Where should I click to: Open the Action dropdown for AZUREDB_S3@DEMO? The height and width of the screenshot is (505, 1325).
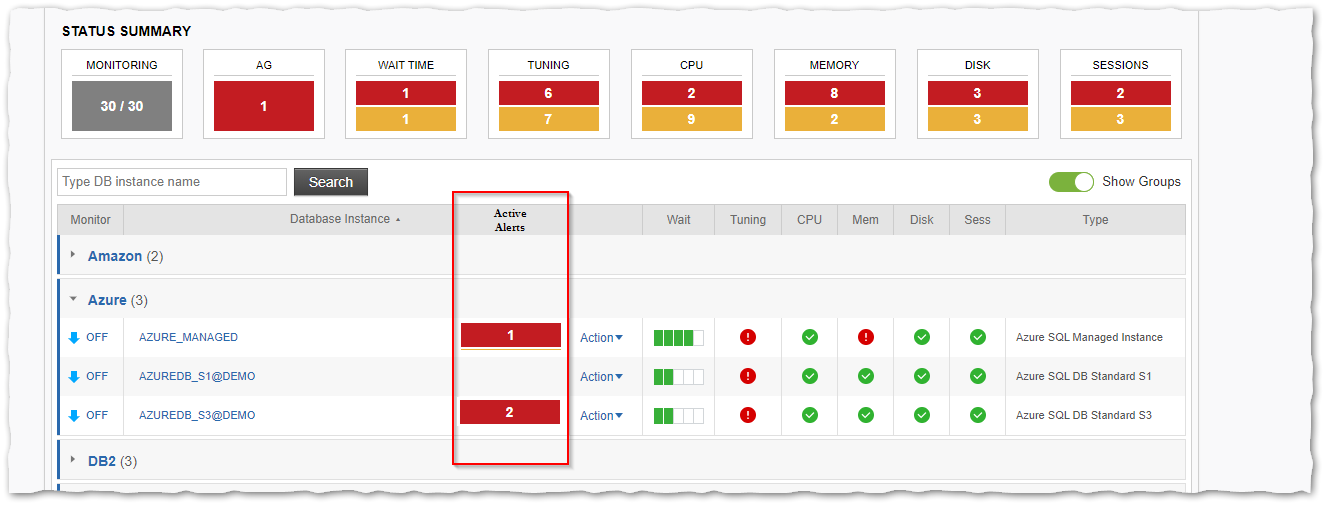pyautogui.click(x=601, y=416)
